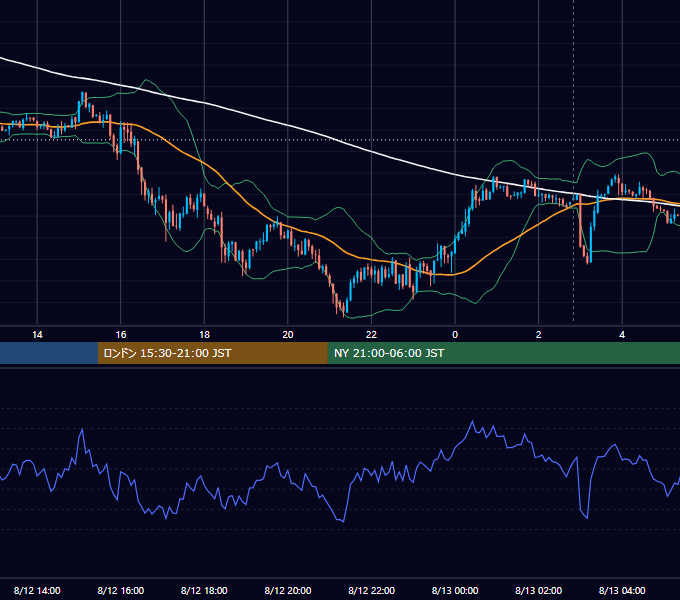680x600 pixels.
Task: Click the 8/13 02:00 date label
Action: [539, 590]
